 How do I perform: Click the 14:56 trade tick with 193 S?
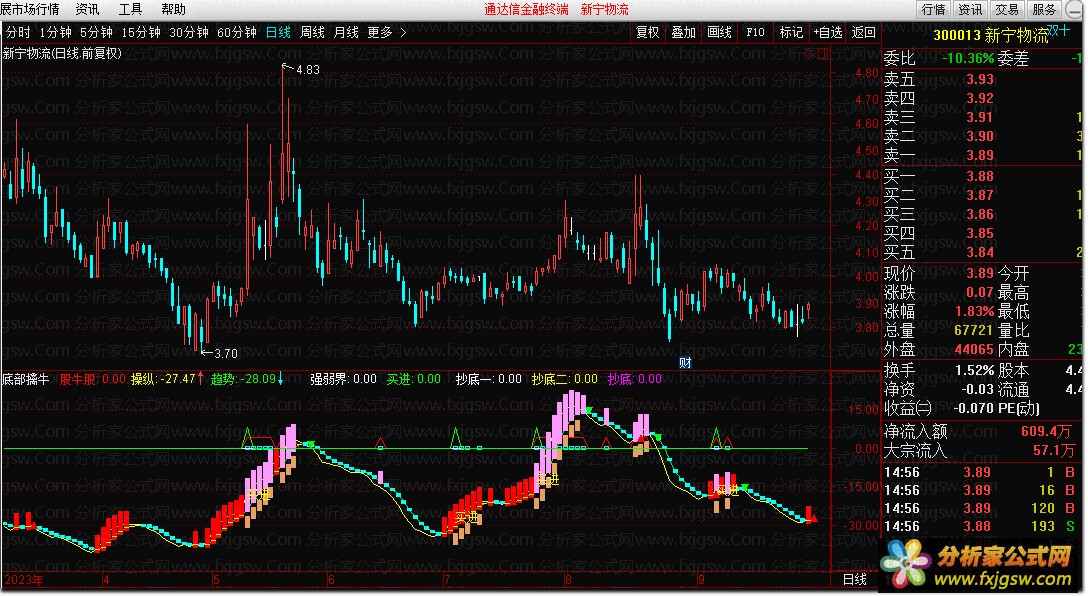(981, 527)
